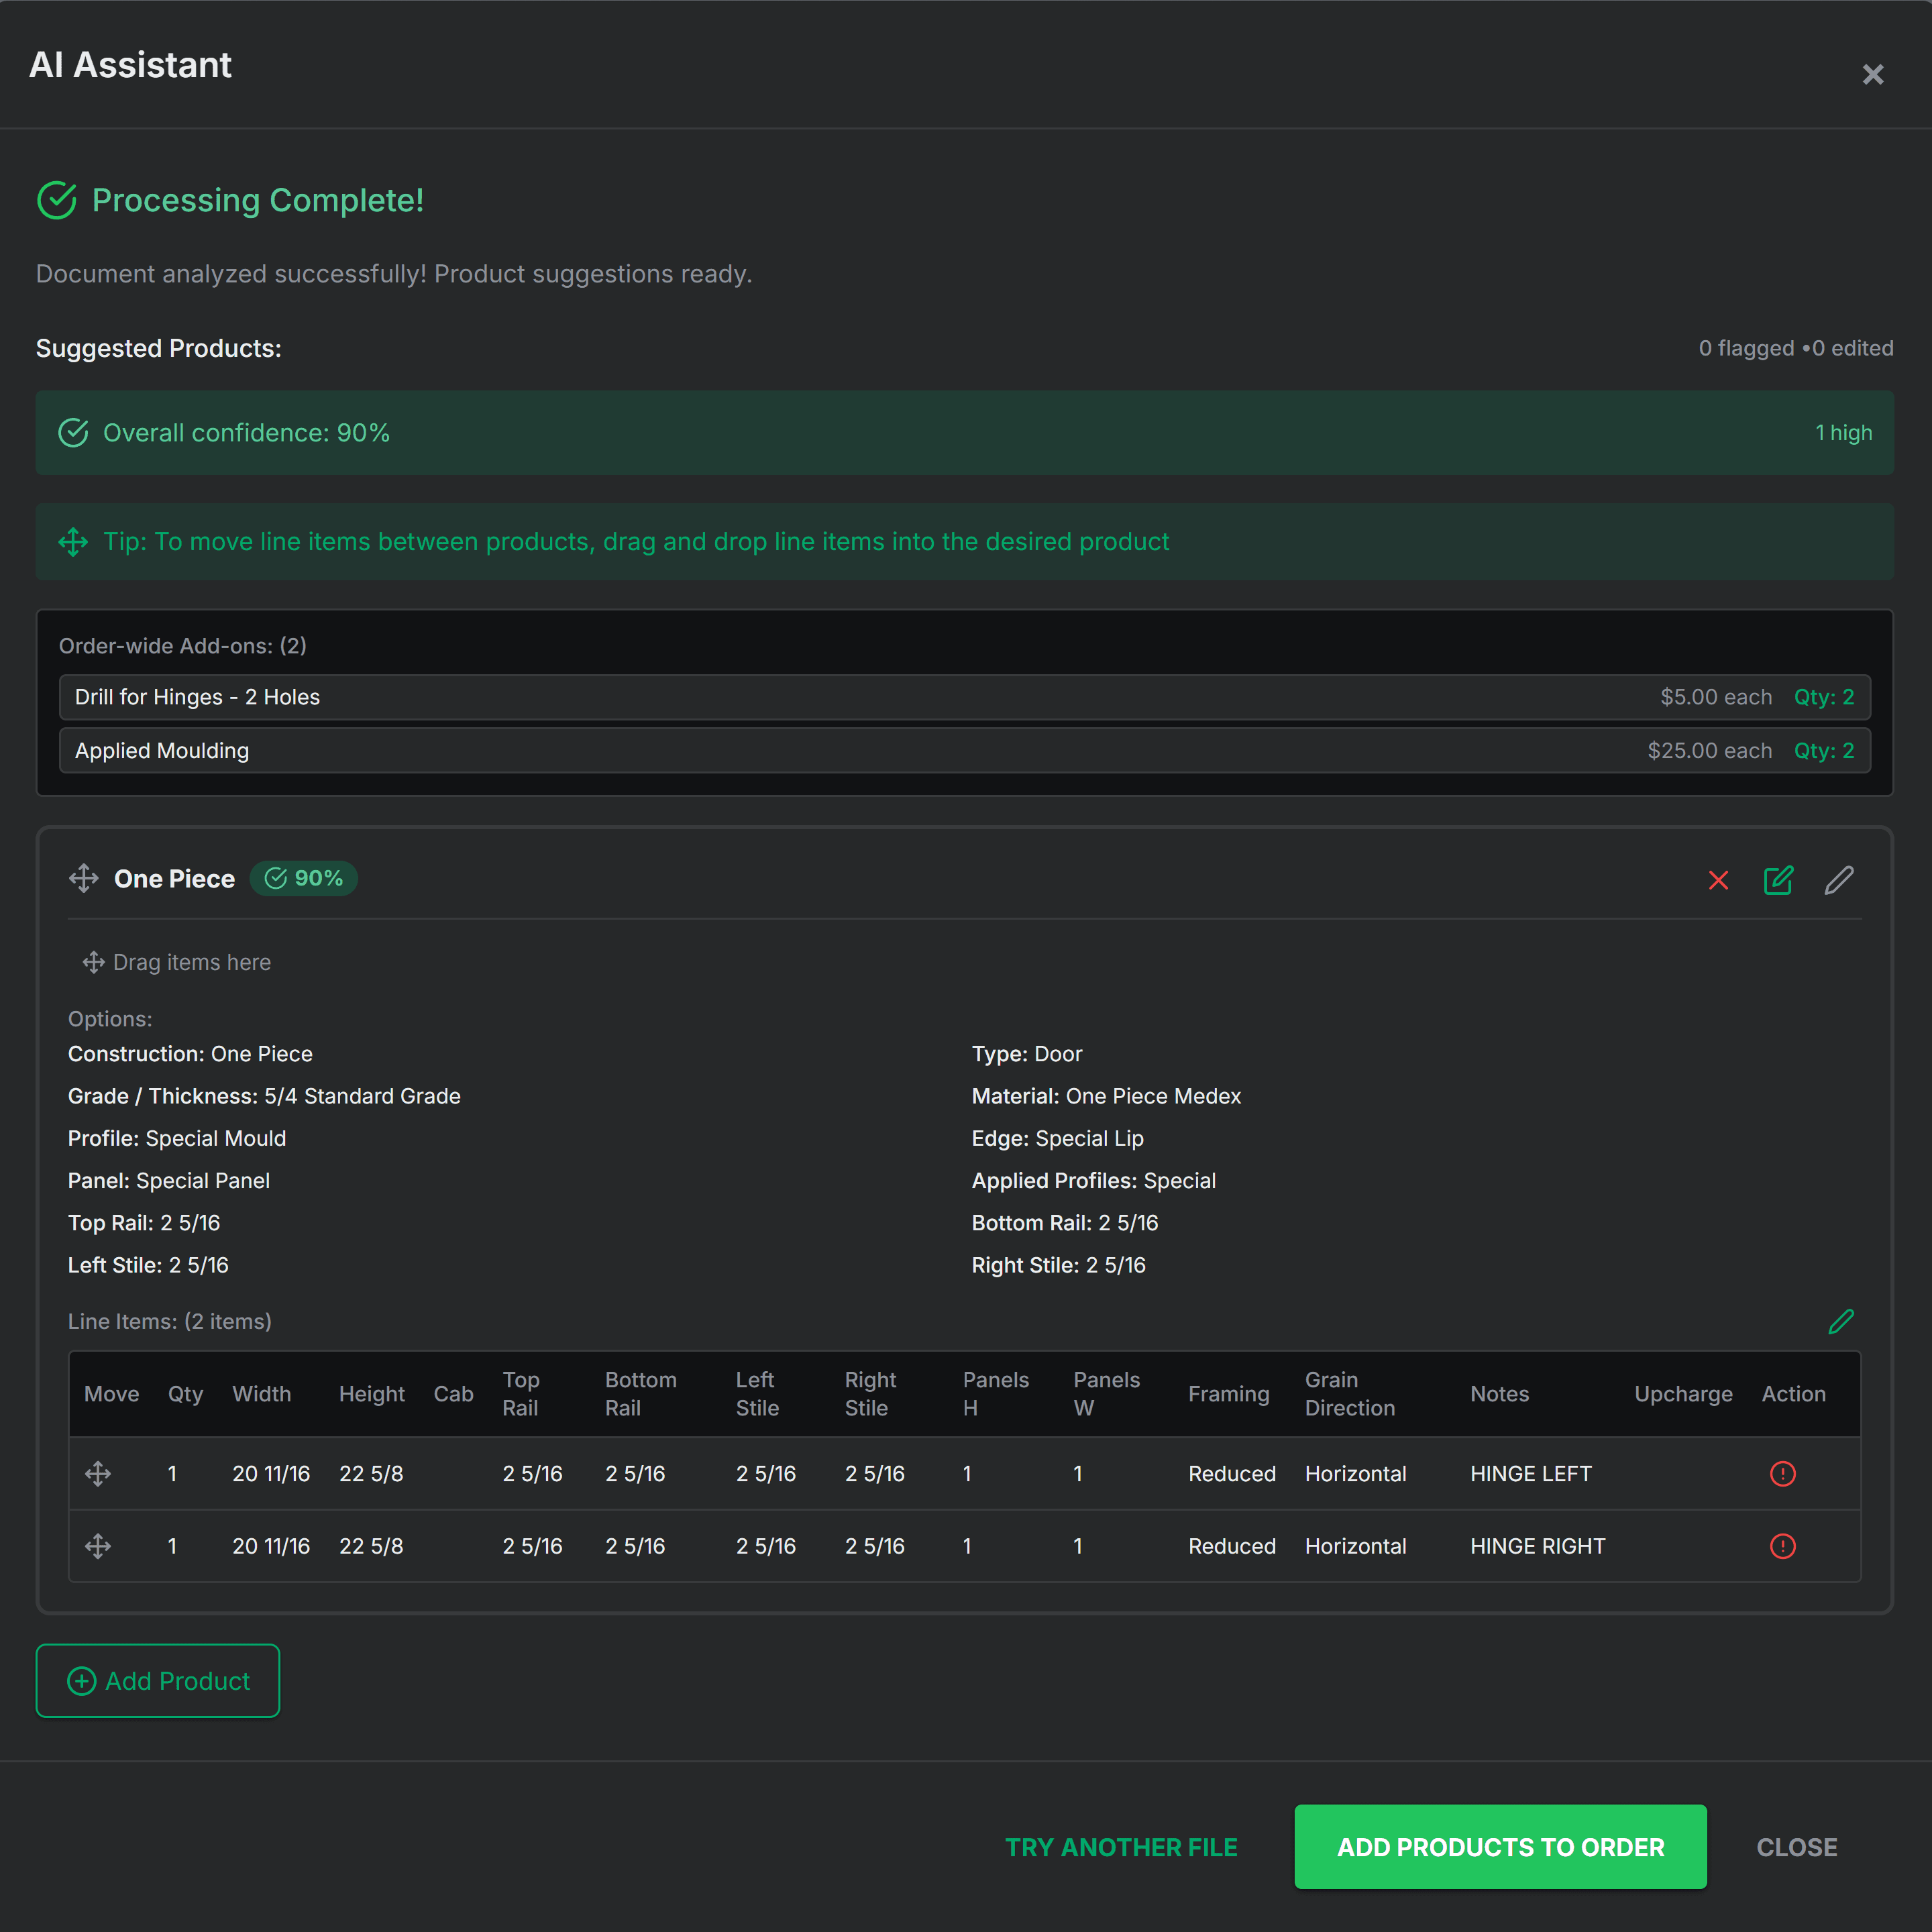Click the Top Rail: 2 5/16 option
Image resolution: width=1932 pixels, height=1932 pixels.
click(x=144, y=1223)
